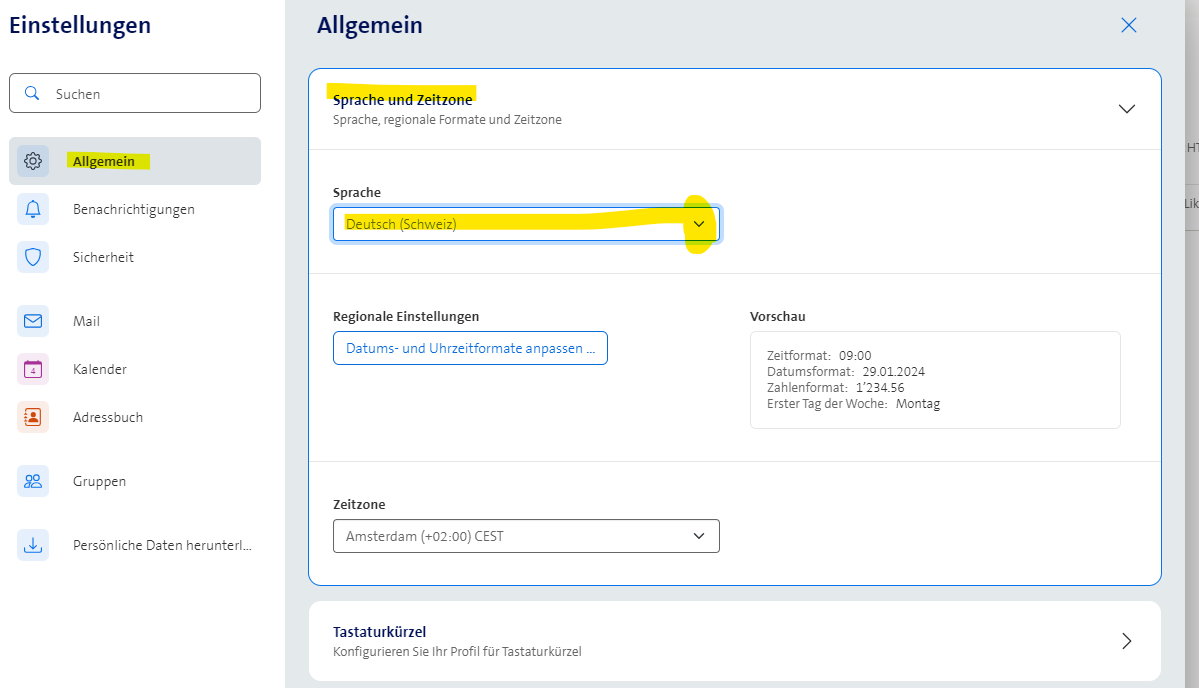Click the download icon for personal data
The image size is (1199, 688).
(33, 545)
